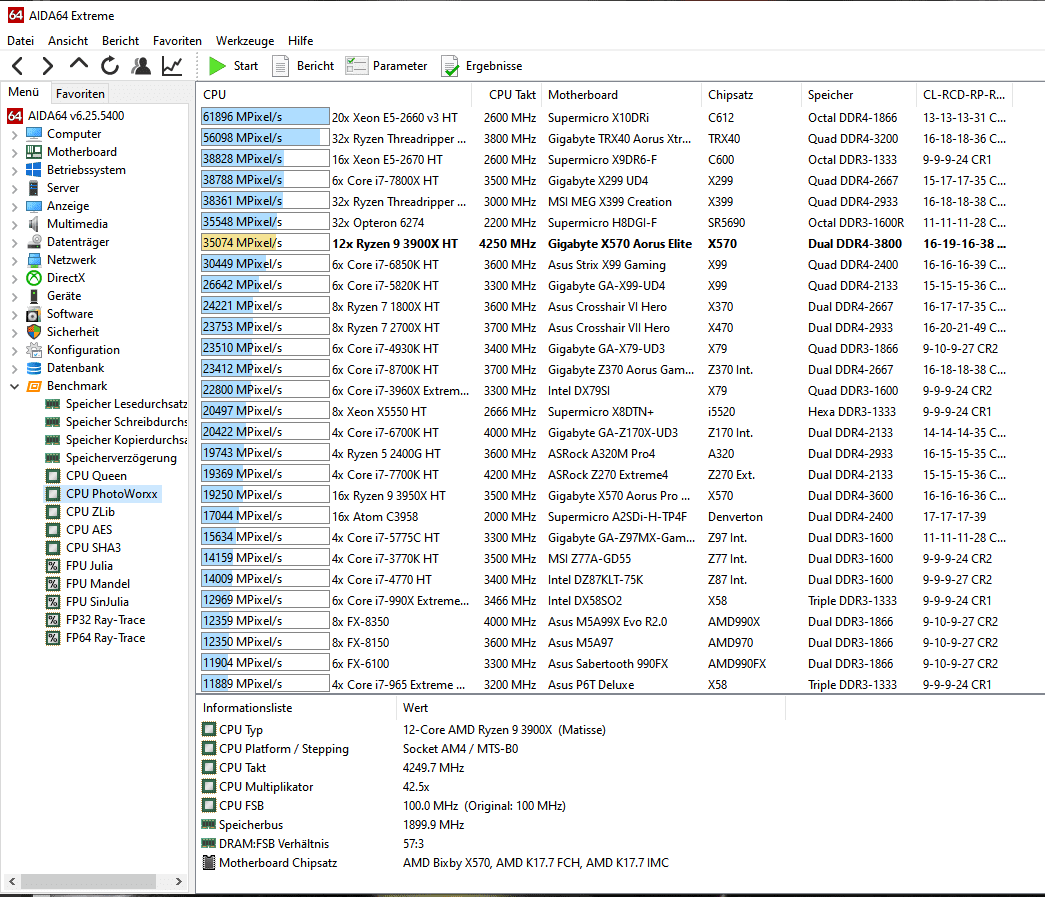
Task: Select the Netzwerk network icon
Action: coord(34,260)
